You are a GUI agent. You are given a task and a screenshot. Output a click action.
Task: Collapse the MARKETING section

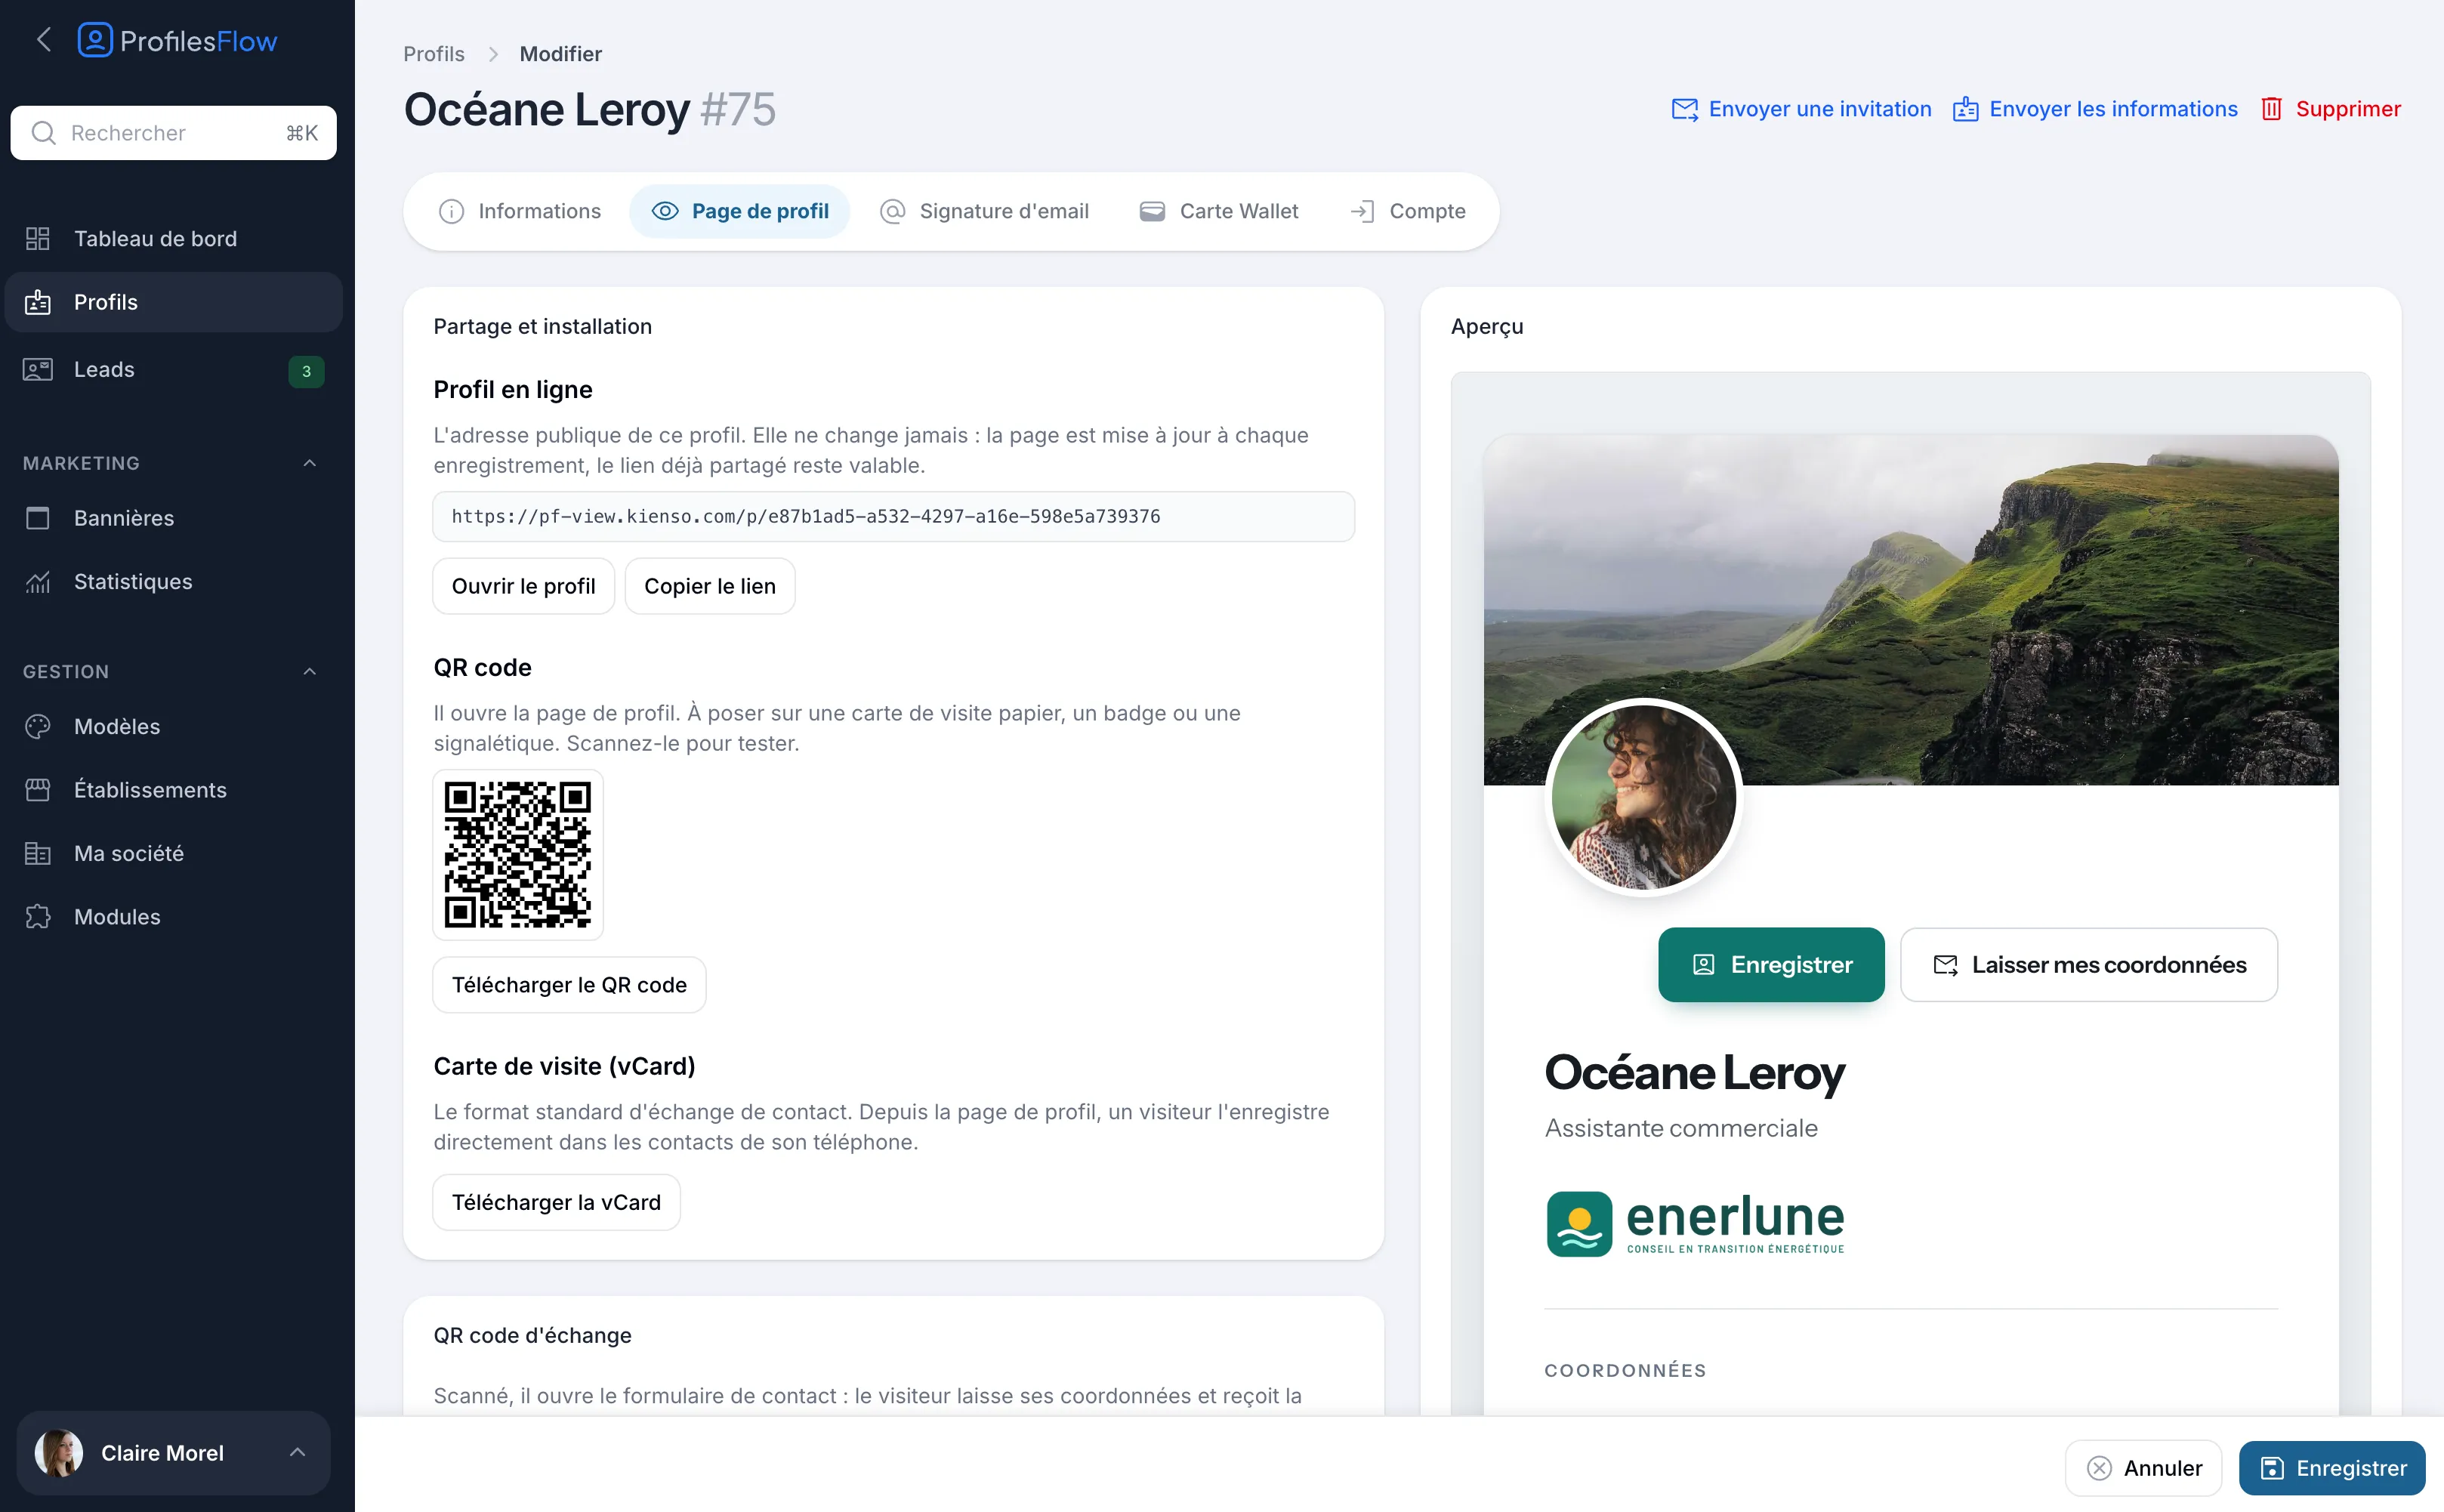310,463
